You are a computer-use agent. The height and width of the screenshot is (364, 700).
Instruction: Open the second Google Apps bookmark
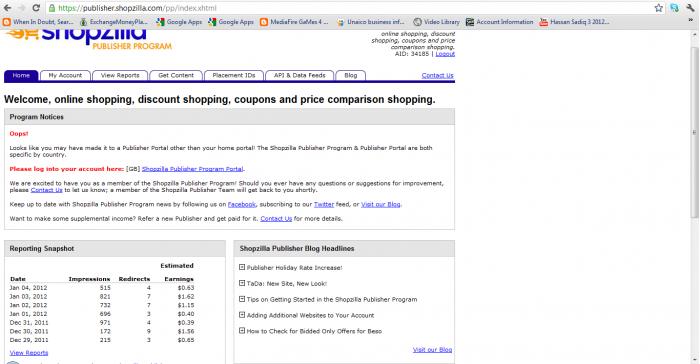tap(231, 21)
